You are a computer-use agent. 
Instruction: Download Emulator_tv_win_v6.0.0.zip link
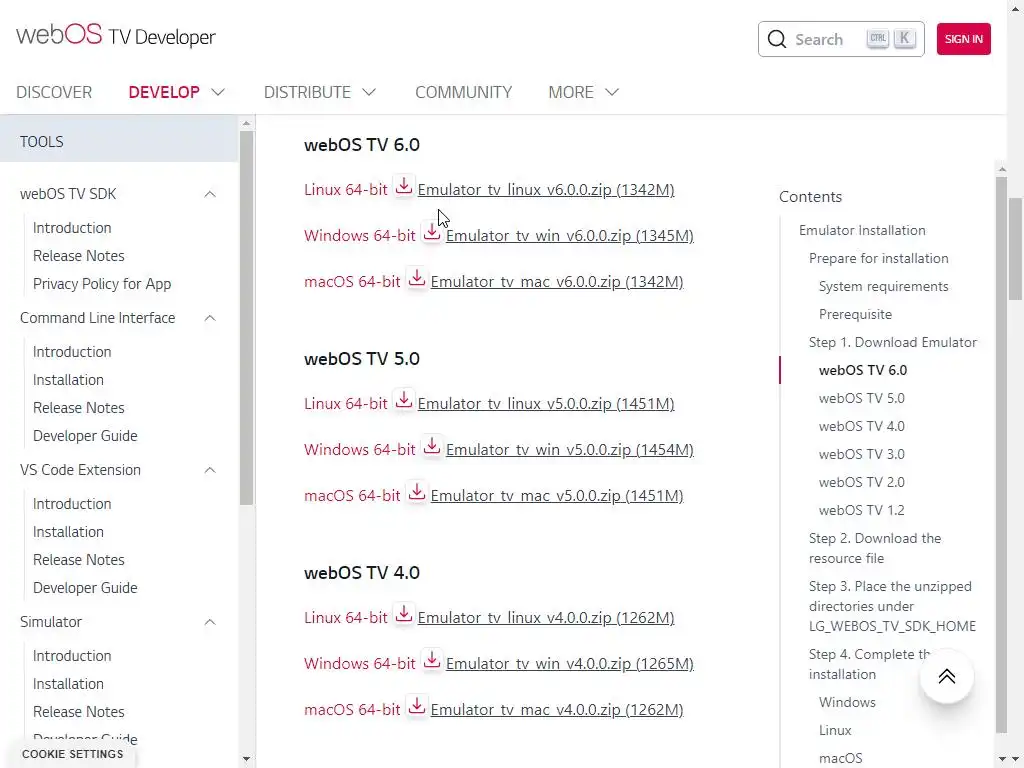click(x=569, y=235)
